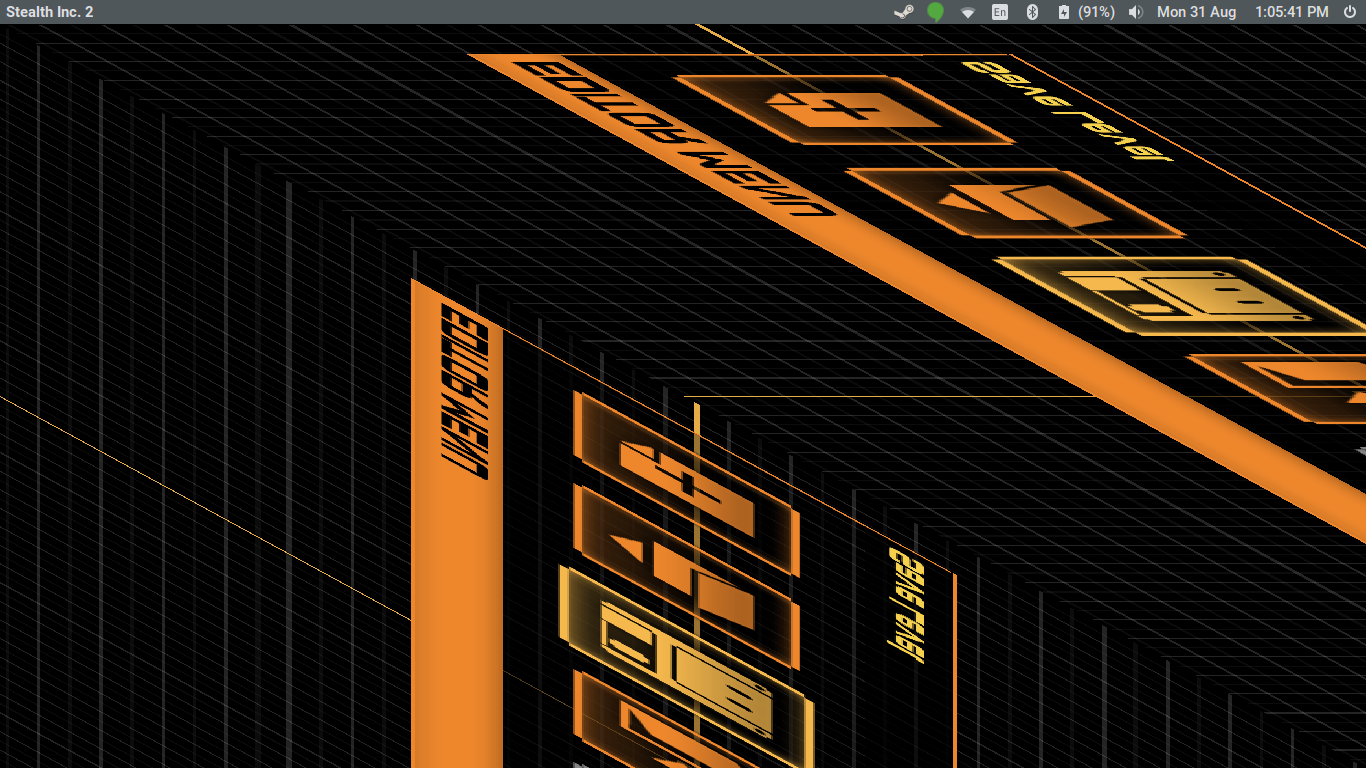Open the Mon 31 Aug date calendar
The height and width of the screenshot is (768, 1366).
pyautogui.click(x=1196, y=12)
